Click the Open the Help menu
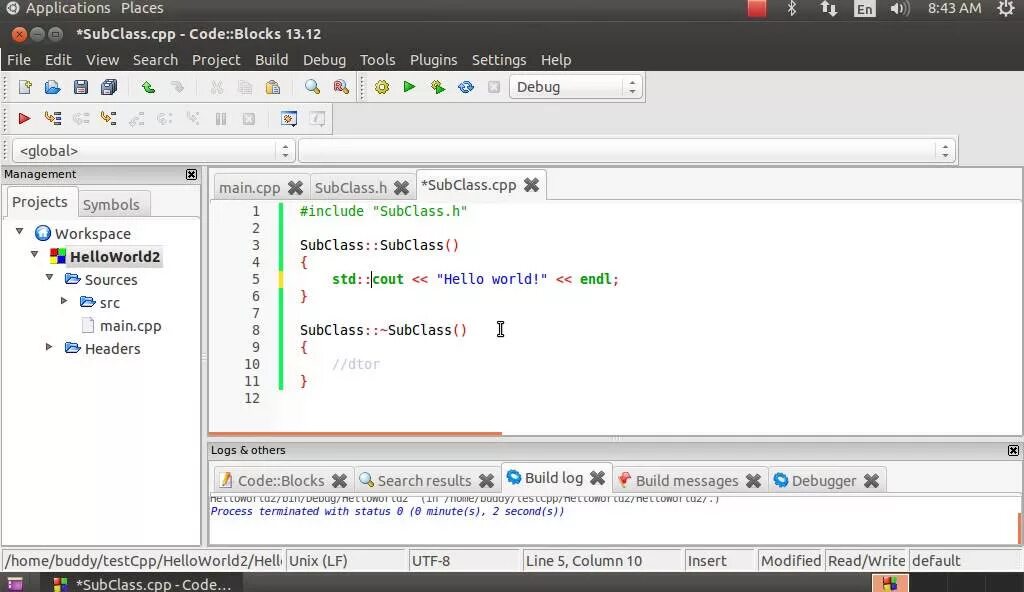The width and height of the screenshot is (1024, 592). [x=556, y=59]
